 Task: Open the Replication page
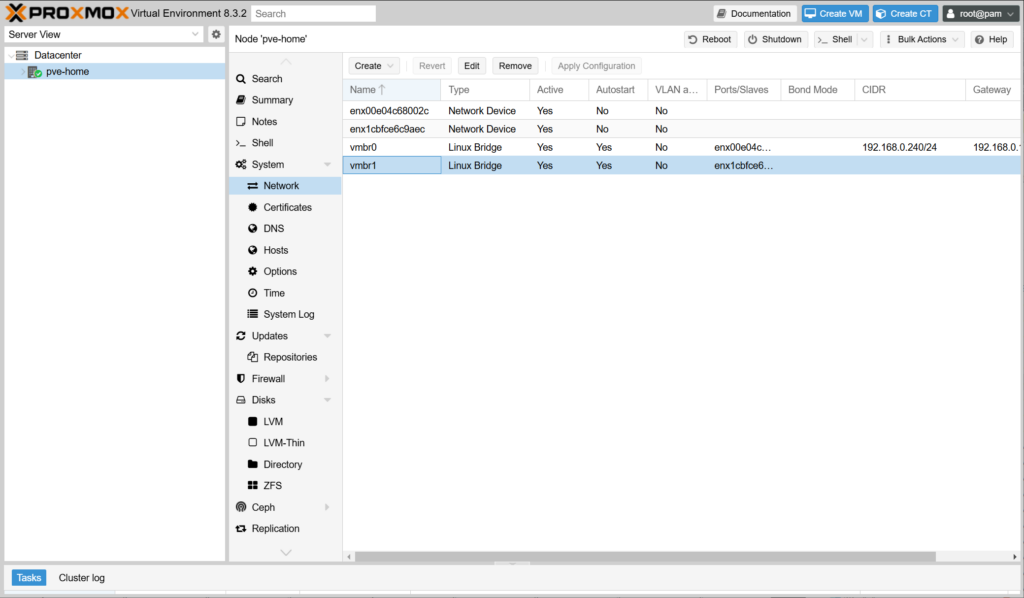[x=275, y=529]
